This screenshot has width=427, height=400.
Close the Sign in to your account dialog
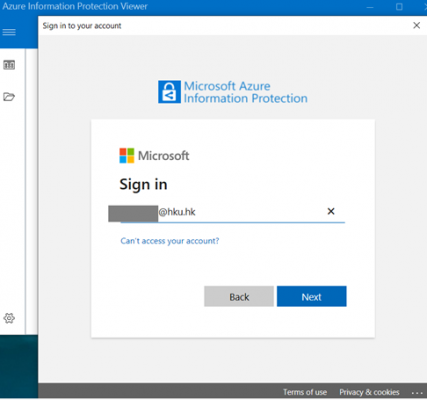click(x=416, y=25)
